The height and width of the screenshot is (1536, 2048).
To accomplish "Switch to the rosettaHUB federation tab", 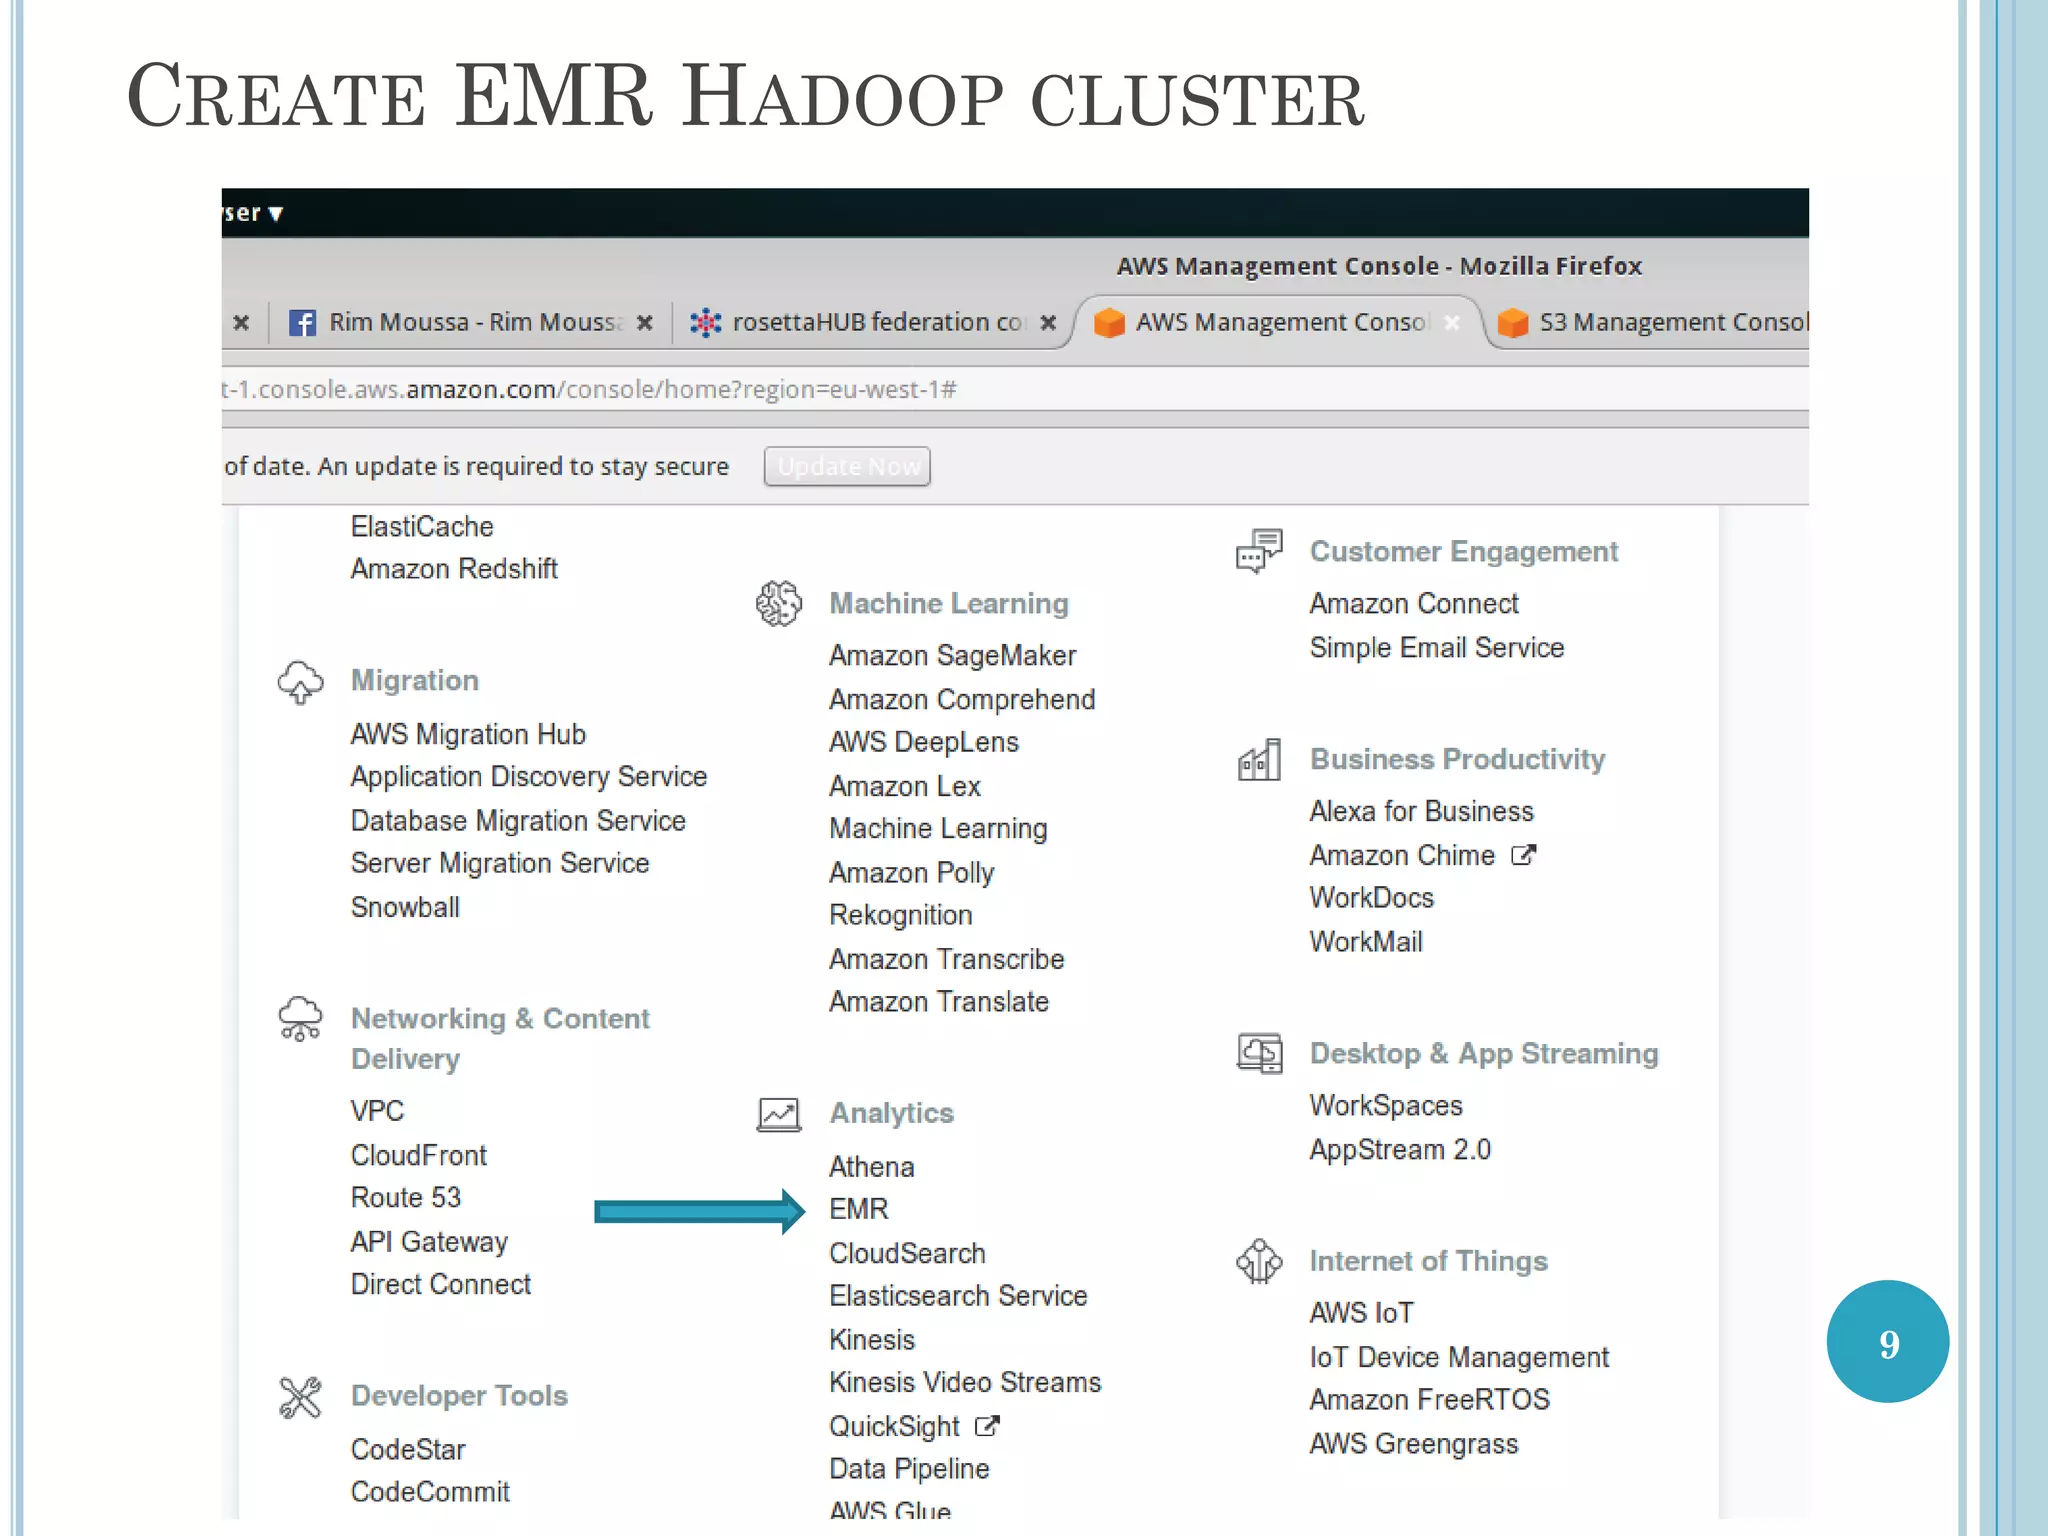I will click(874, 323).
